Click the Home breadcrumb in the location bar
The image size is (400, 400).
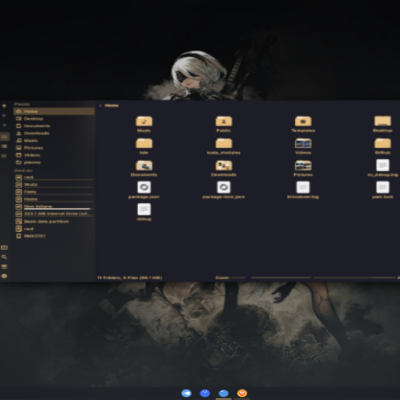(x=112, y=105)
